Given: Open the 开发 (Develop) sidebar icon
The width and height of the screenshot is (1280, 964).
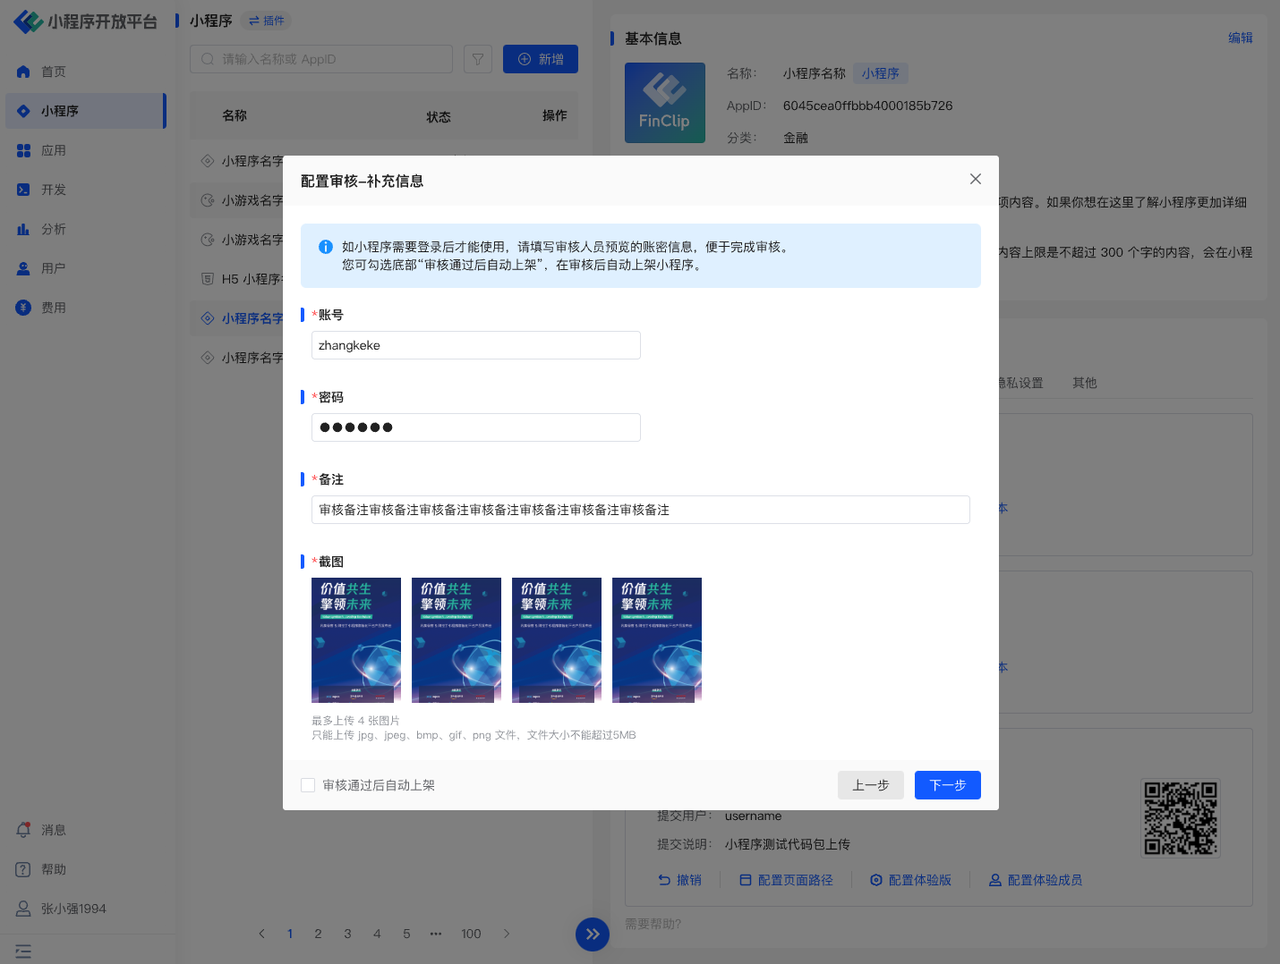Looking at the screenshot, I should 24,190.
